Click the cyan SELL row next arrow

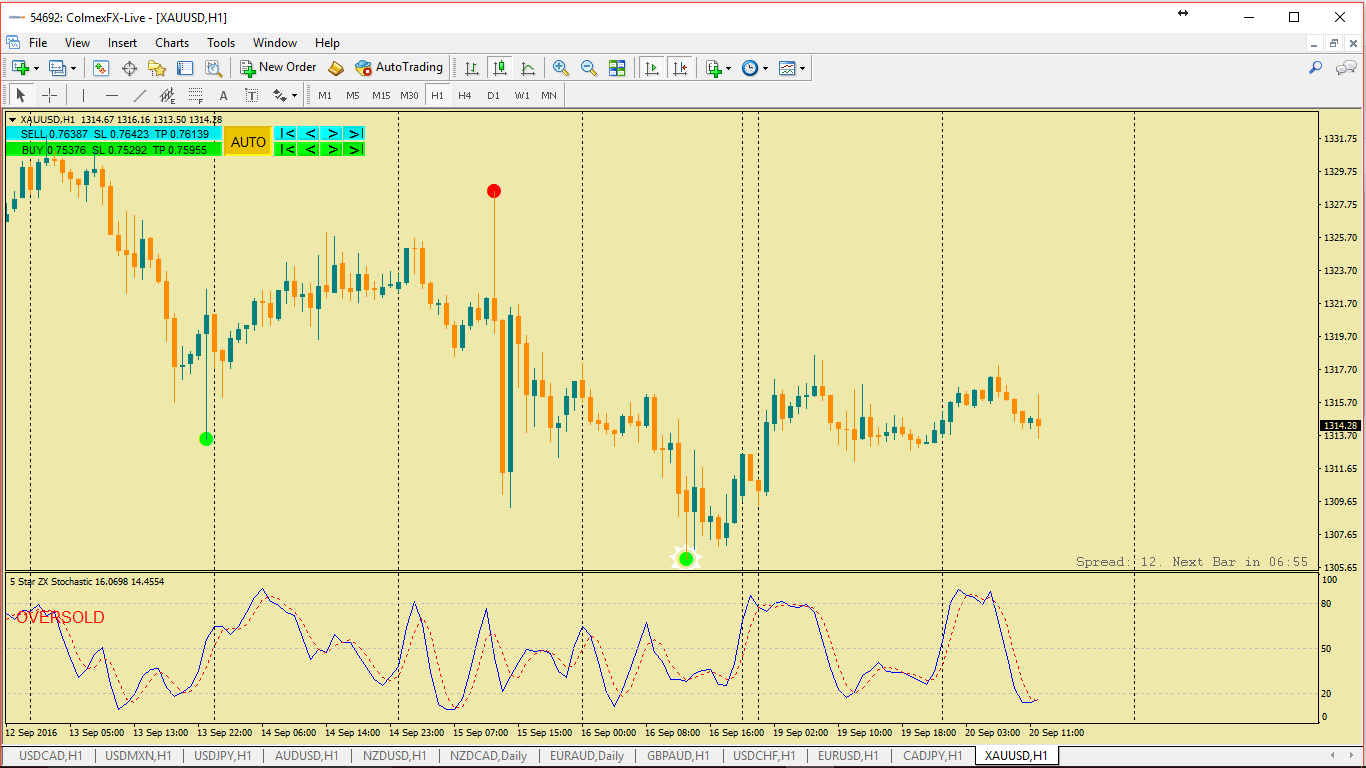click(333, 133)
